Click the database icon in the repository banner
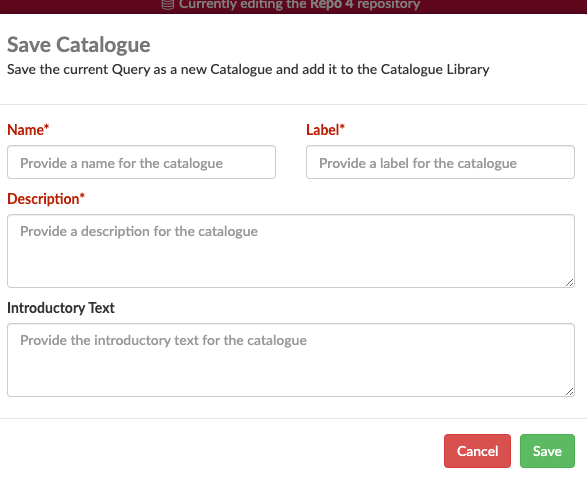The width and height of the screenshot is (587, 481). click(x=168, y=4)
